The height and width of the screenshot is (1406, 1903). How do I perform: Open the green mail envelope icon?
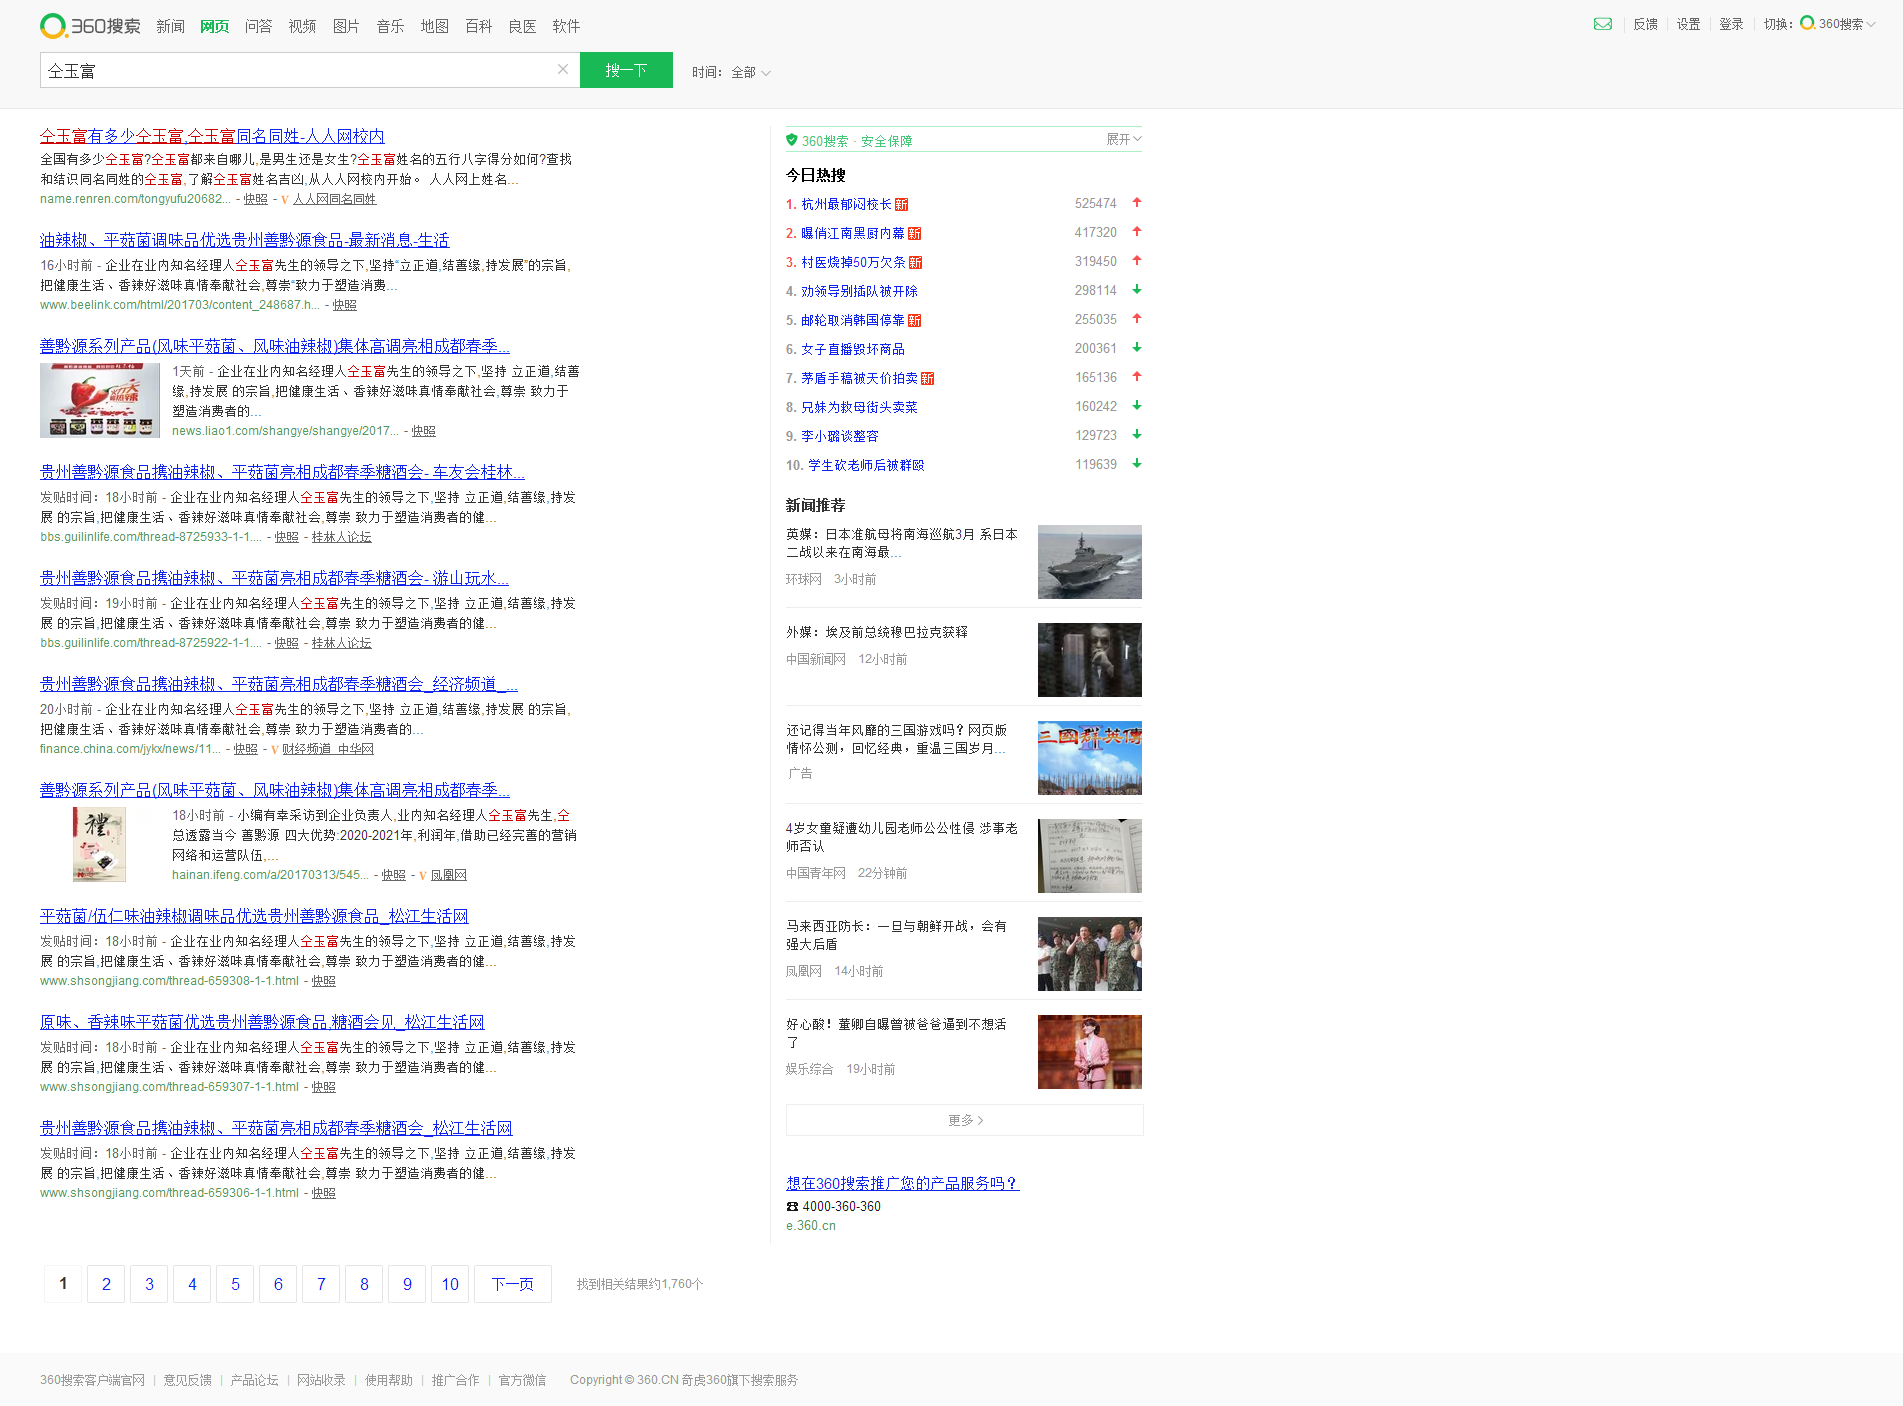(1603, 24)
